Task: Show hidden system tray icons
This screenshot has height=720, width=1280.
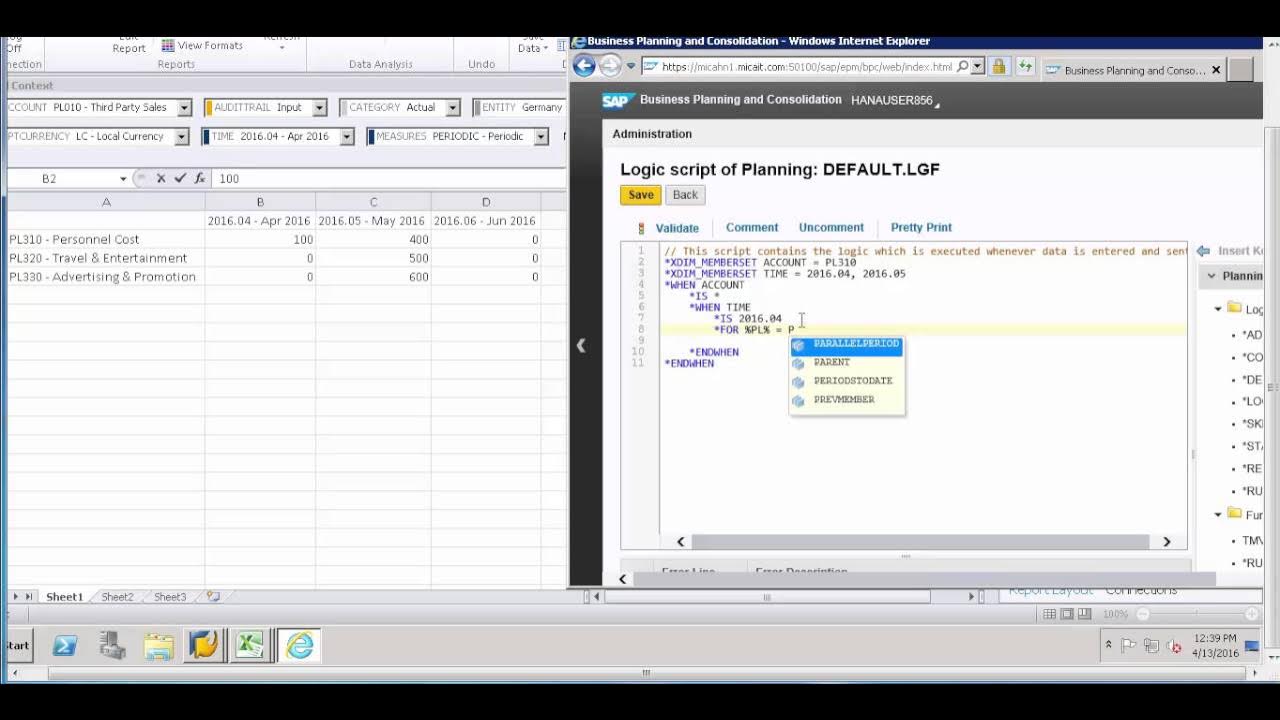Action: (1108, 645)
